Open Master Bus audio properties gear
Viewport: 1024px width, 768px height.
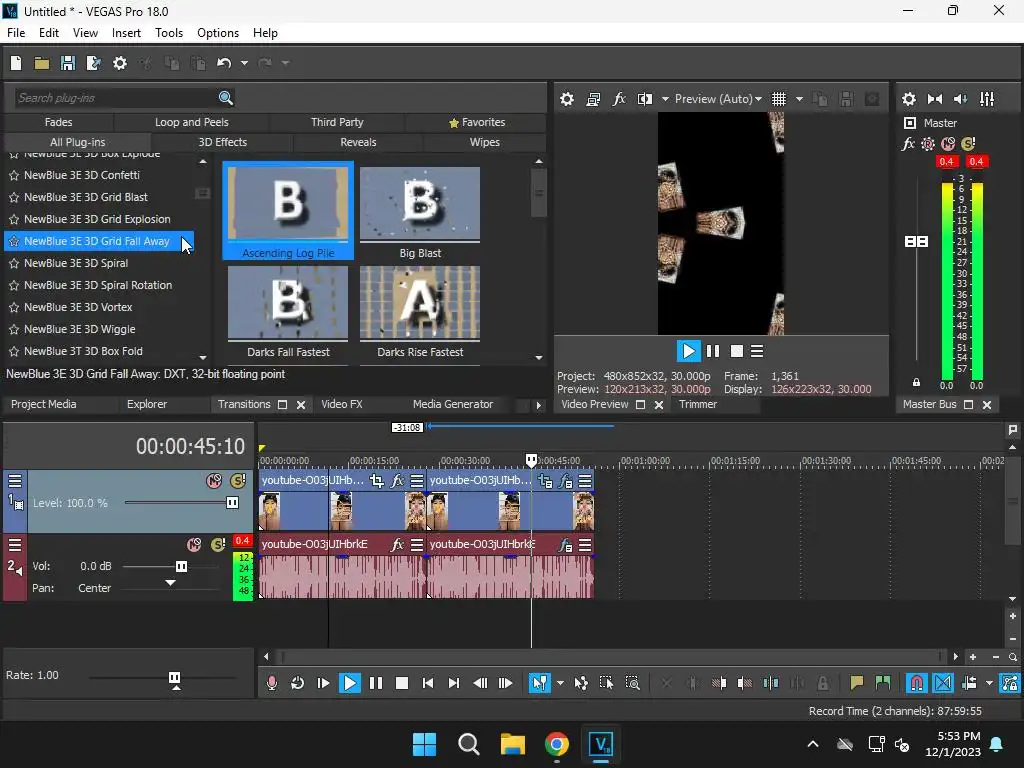[908, 99]
